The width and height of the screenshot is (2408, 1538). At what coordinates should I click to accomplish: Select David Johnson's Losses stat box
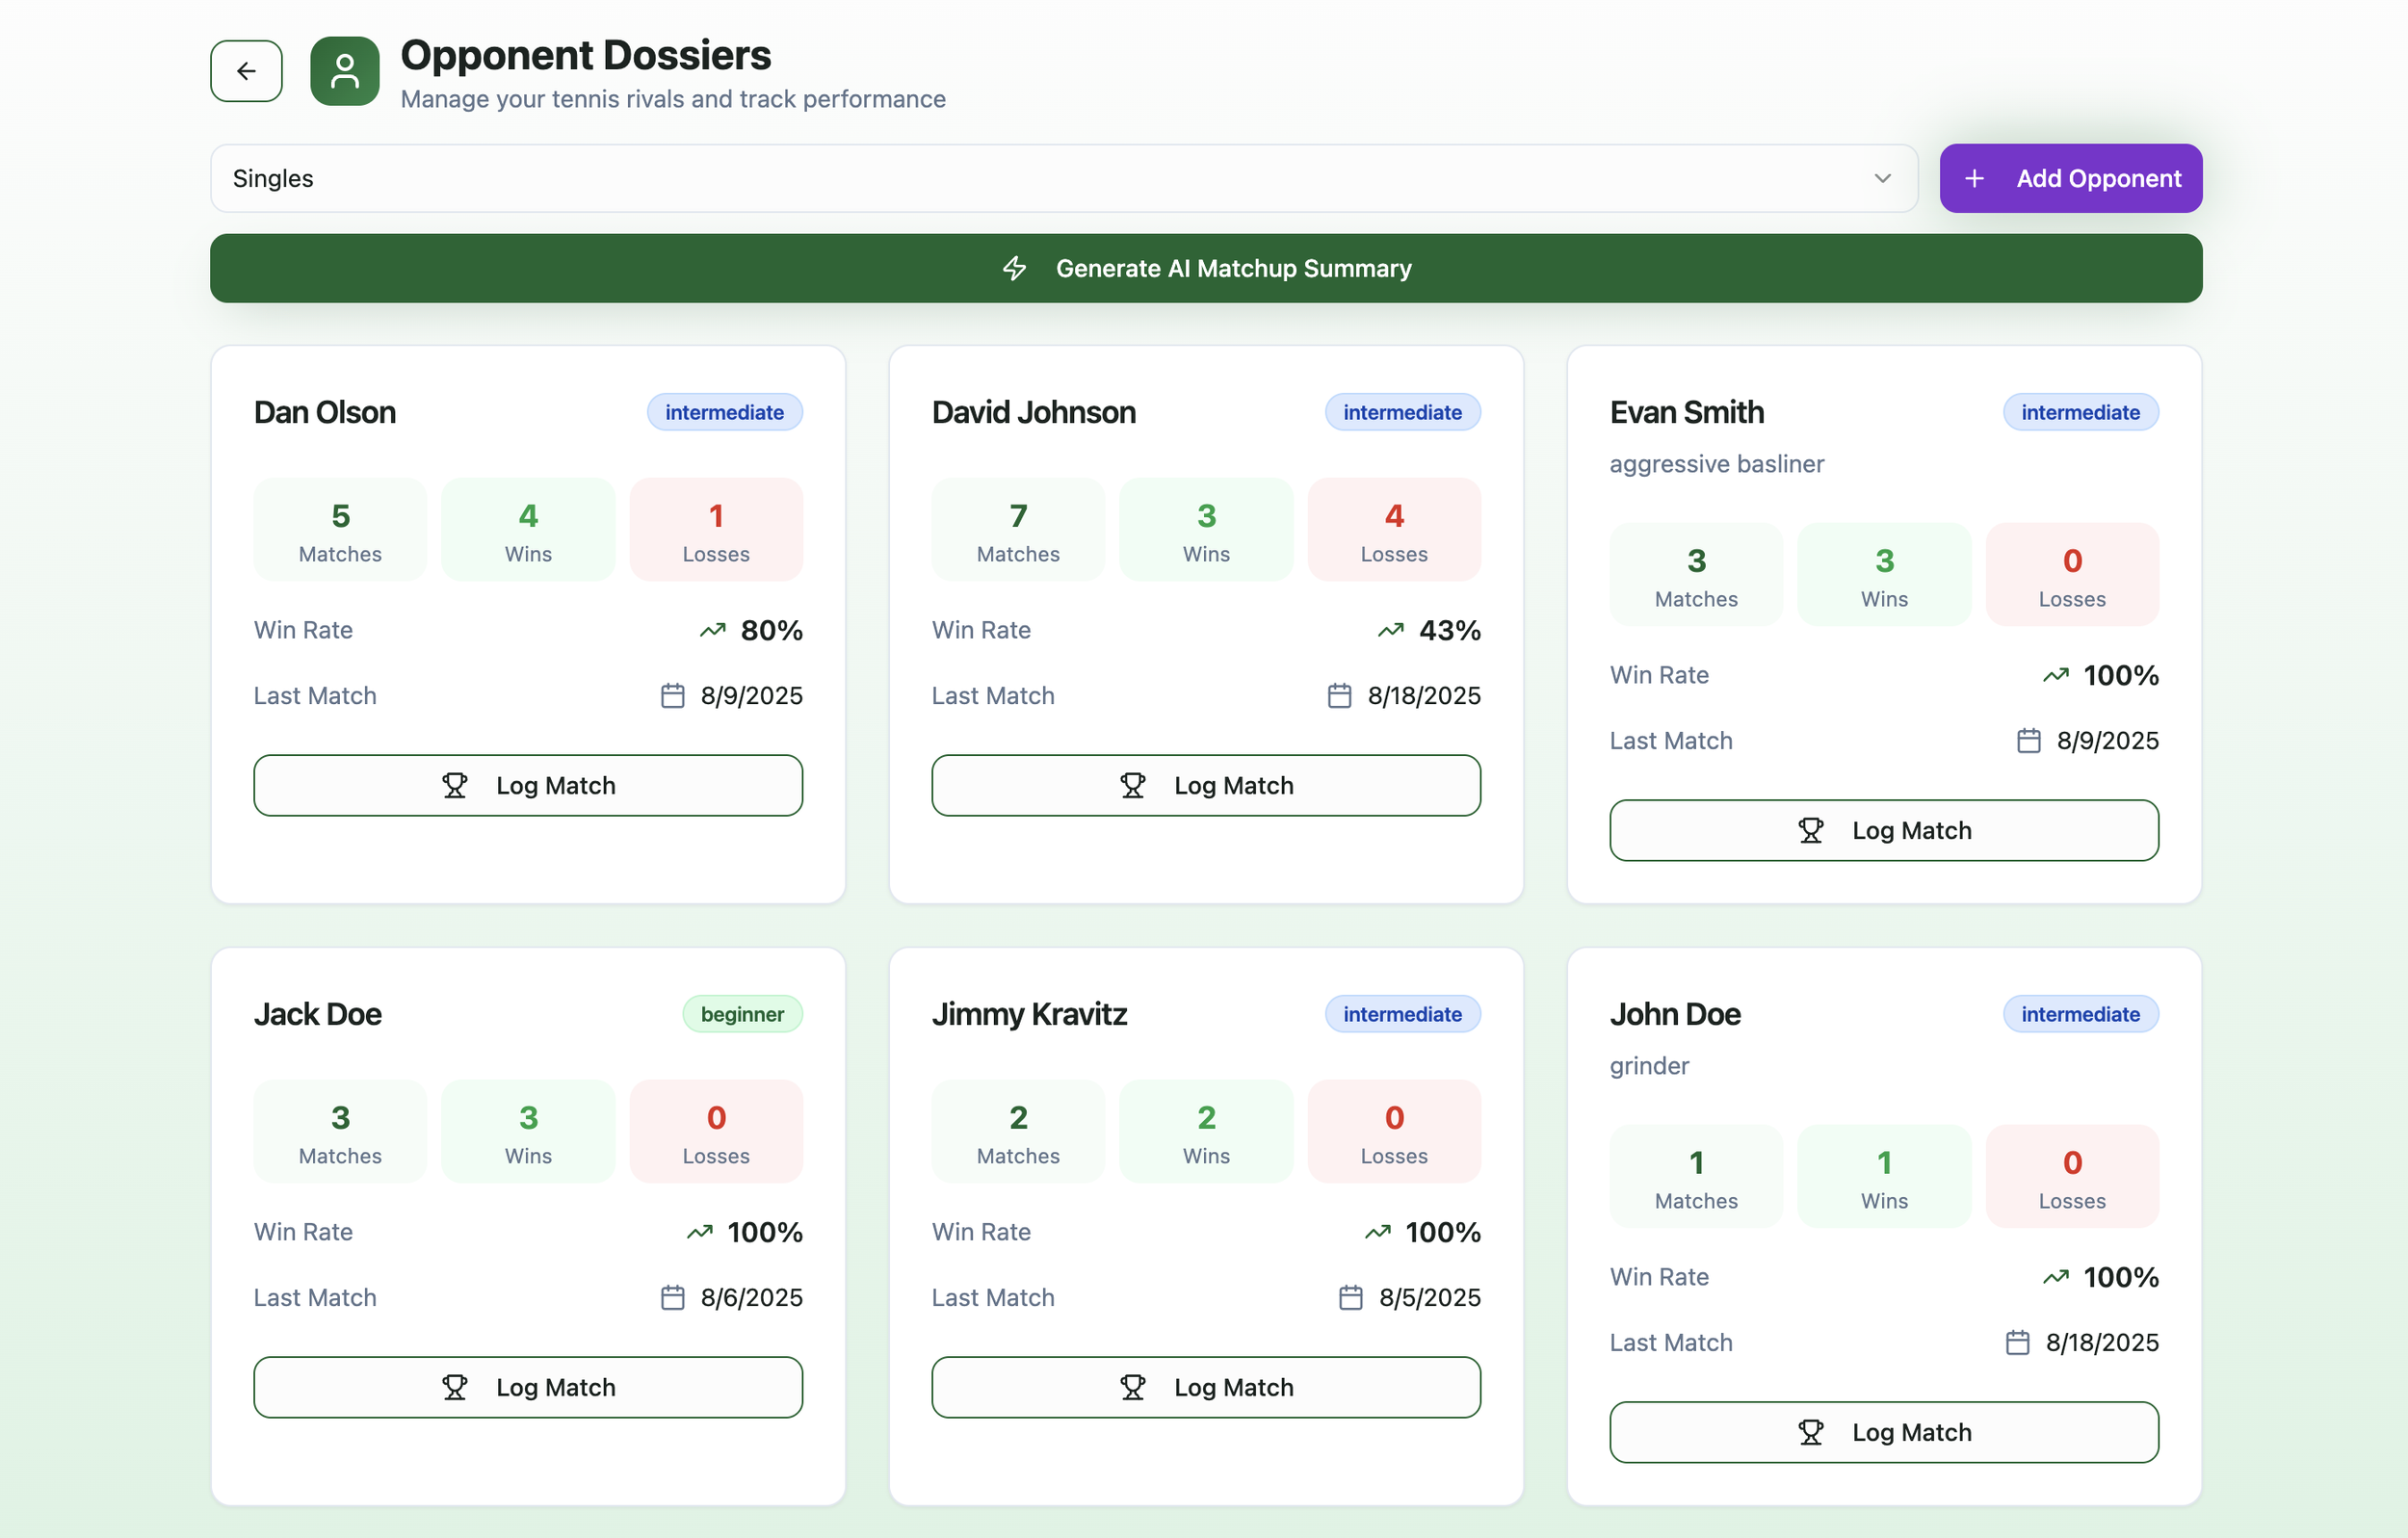1393,530
